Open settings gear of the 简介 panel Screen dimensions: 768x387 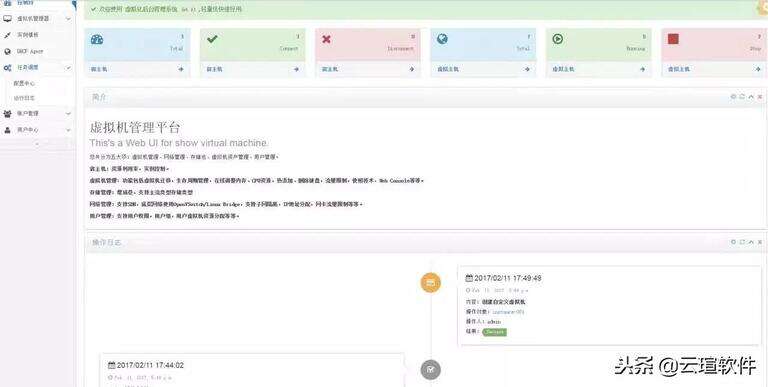(x=733, y=97)
